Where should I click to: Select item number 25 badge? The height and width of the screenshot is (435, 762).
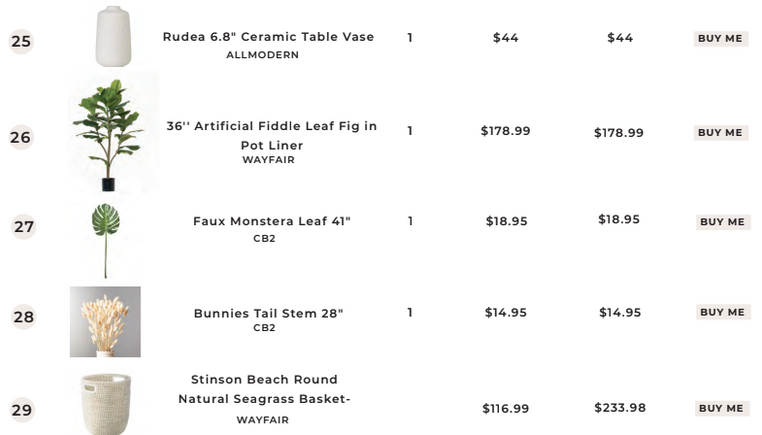tap(21, 41)
